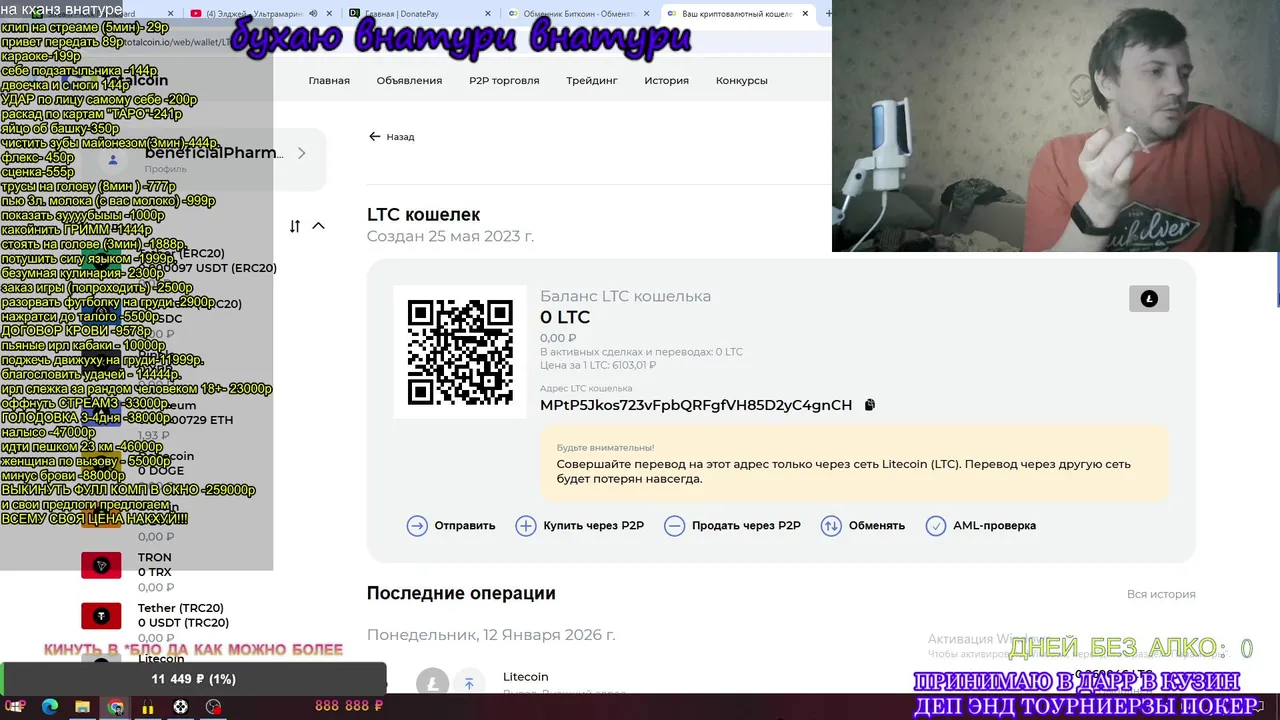
Task: Open the История menu item
Action: coord(666,80)
